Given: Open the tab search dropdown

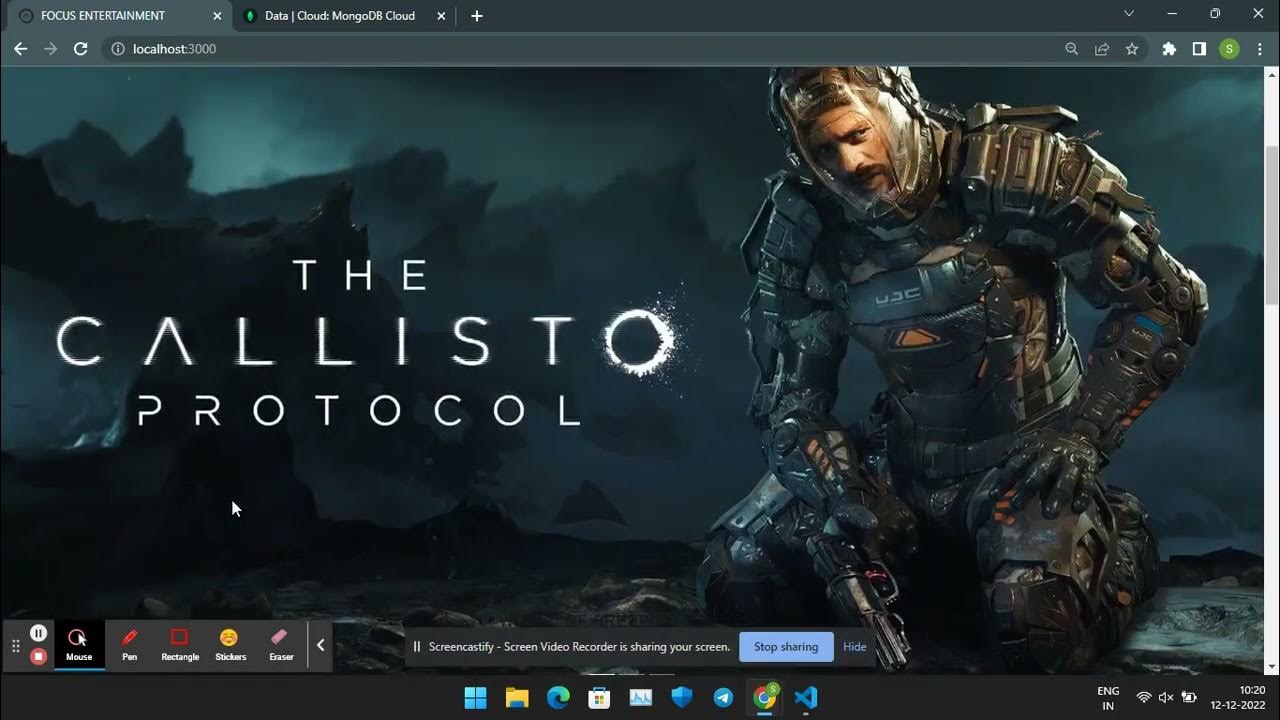Looking at the screenshot, I should (x=1129, y=14).
